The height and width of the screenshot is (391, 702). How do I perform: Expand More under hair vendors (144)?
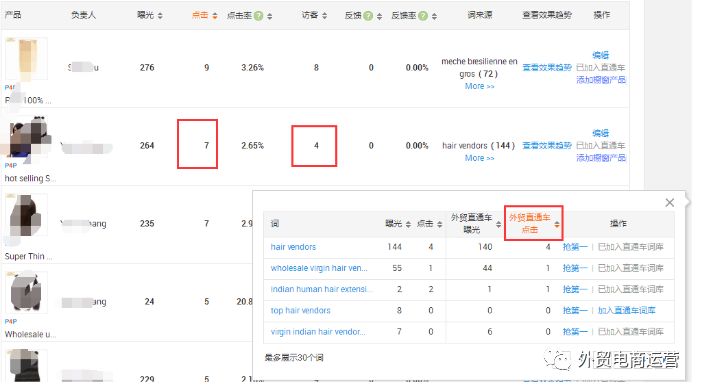click(x=479, y=158)
